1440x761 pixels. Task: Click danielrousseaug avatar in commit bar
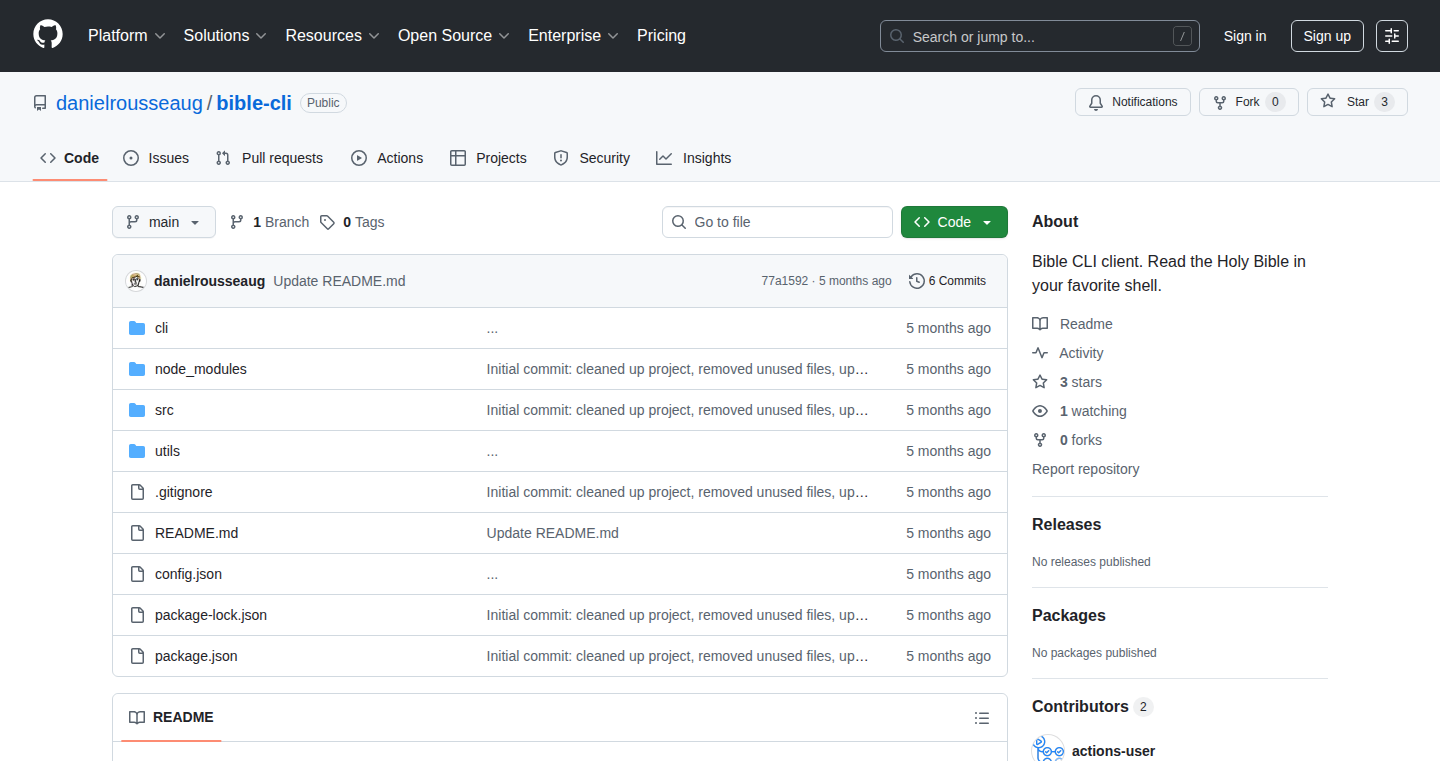point(136,281)
